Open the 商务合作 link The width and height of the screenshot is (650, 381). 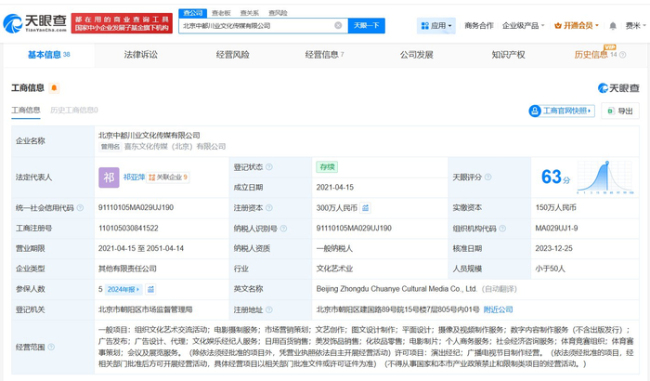(479, 26)
